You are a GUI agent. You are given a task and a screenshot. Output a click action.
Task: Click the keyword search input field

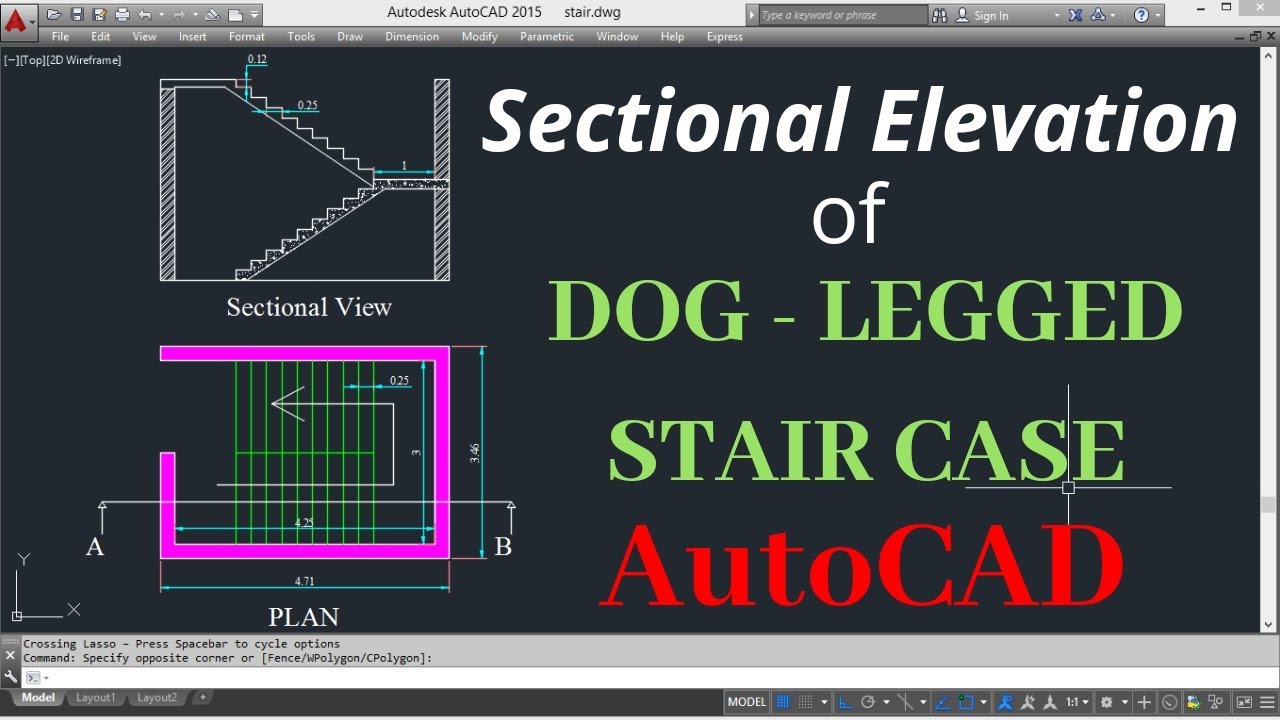pos(842,15)
